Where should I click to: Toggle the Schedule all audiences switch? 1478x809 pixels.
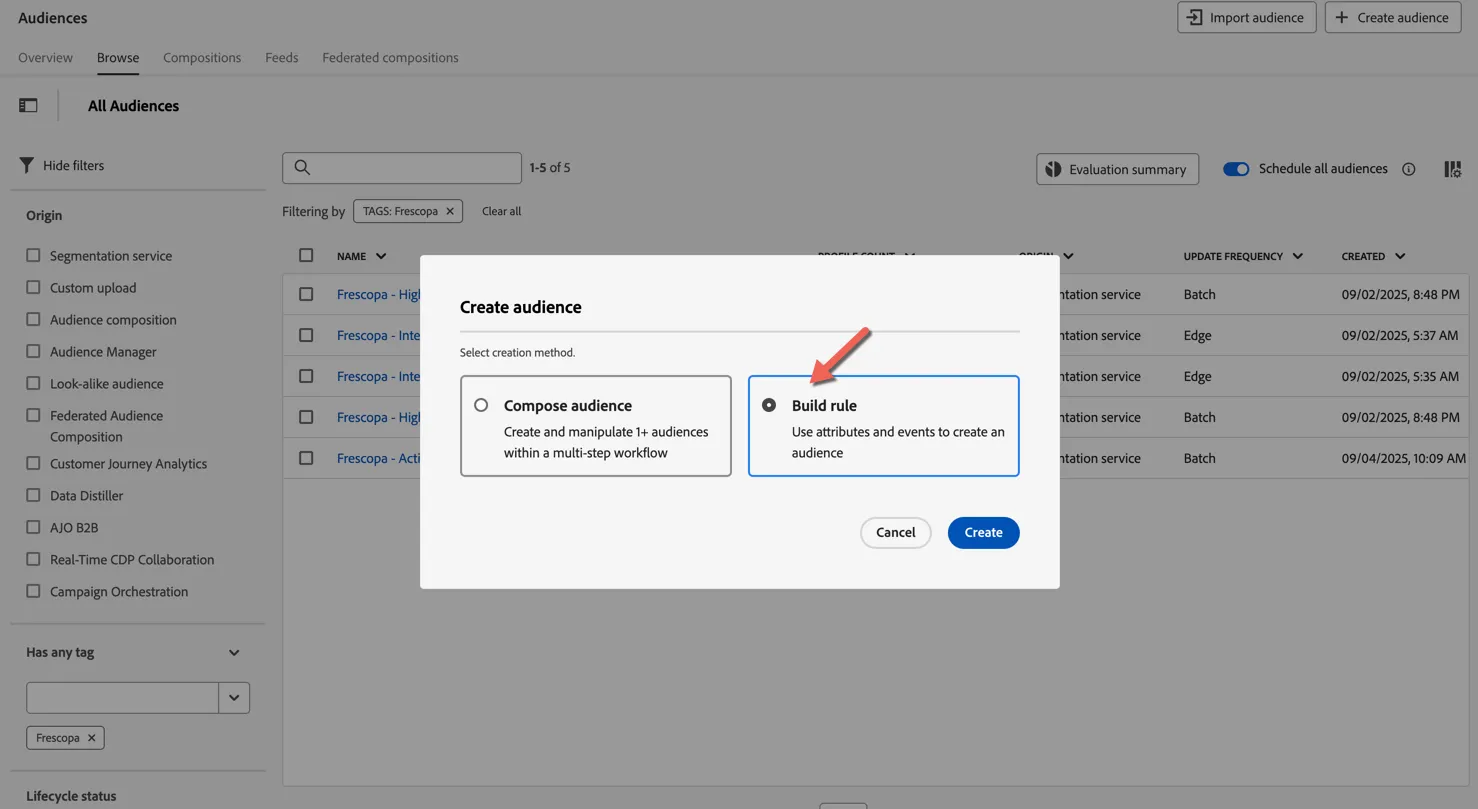tap(1236, 169)
